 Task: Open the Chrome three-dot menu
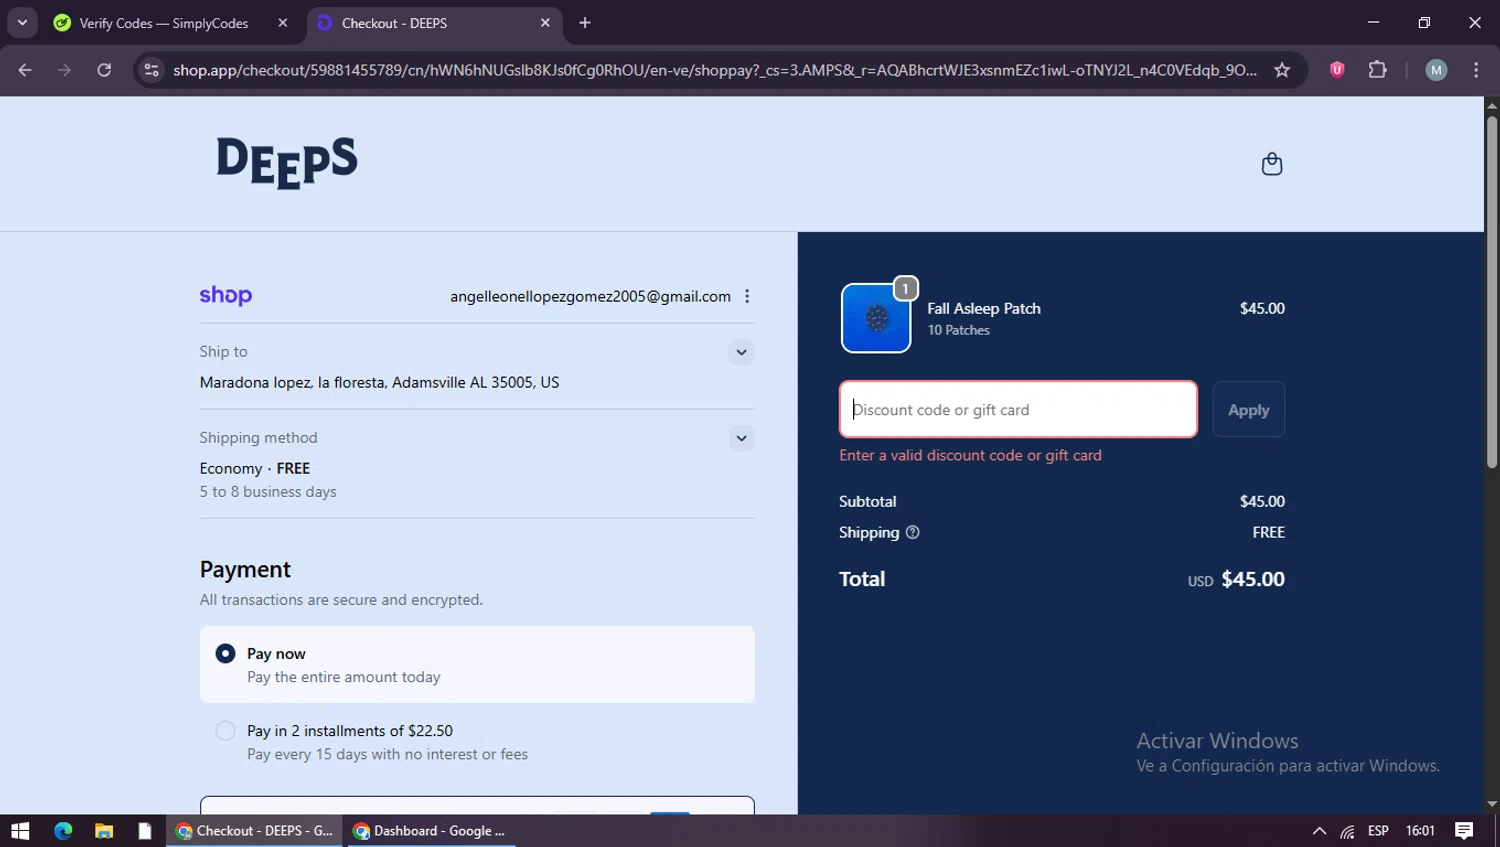pos(1476,70)
